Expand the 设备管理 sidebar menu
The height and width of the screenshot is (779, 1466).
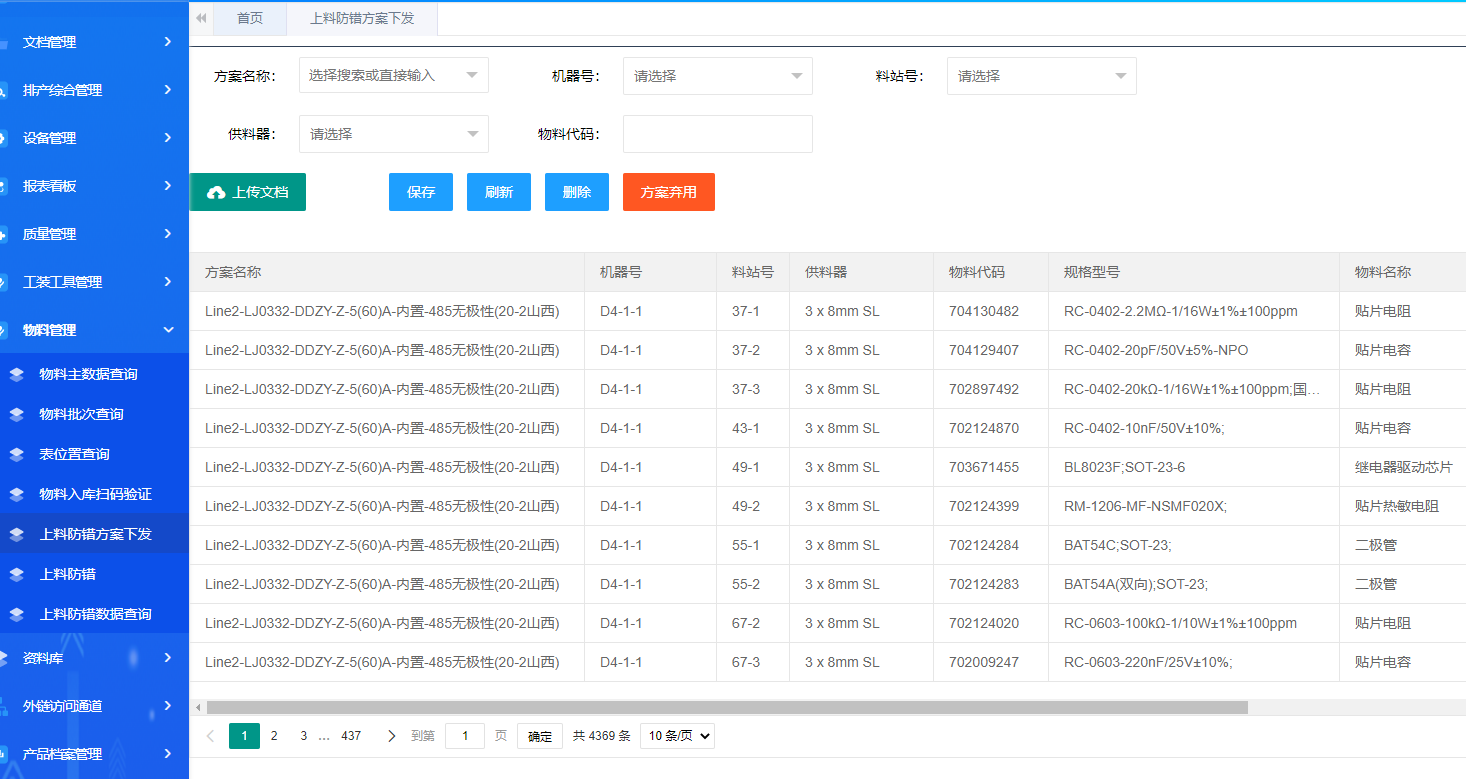pyautogui.click(x=94, y=138)
